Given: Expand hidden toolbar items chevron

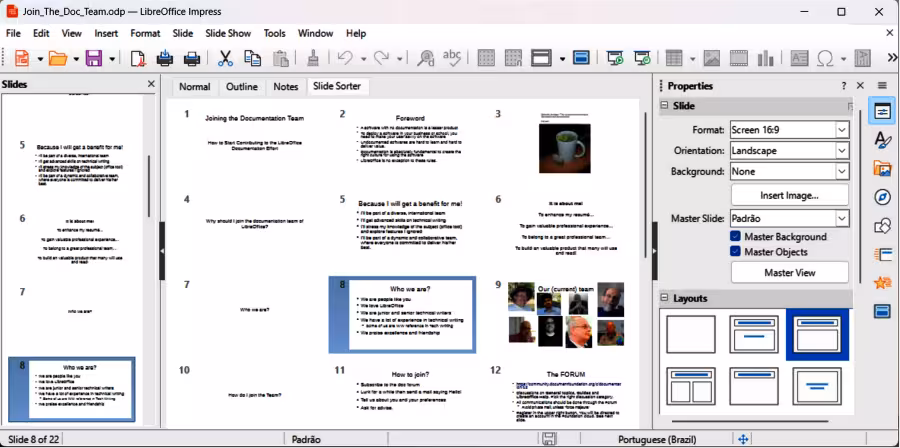Looking at the screenshot, I should click(x=892, y=57).
